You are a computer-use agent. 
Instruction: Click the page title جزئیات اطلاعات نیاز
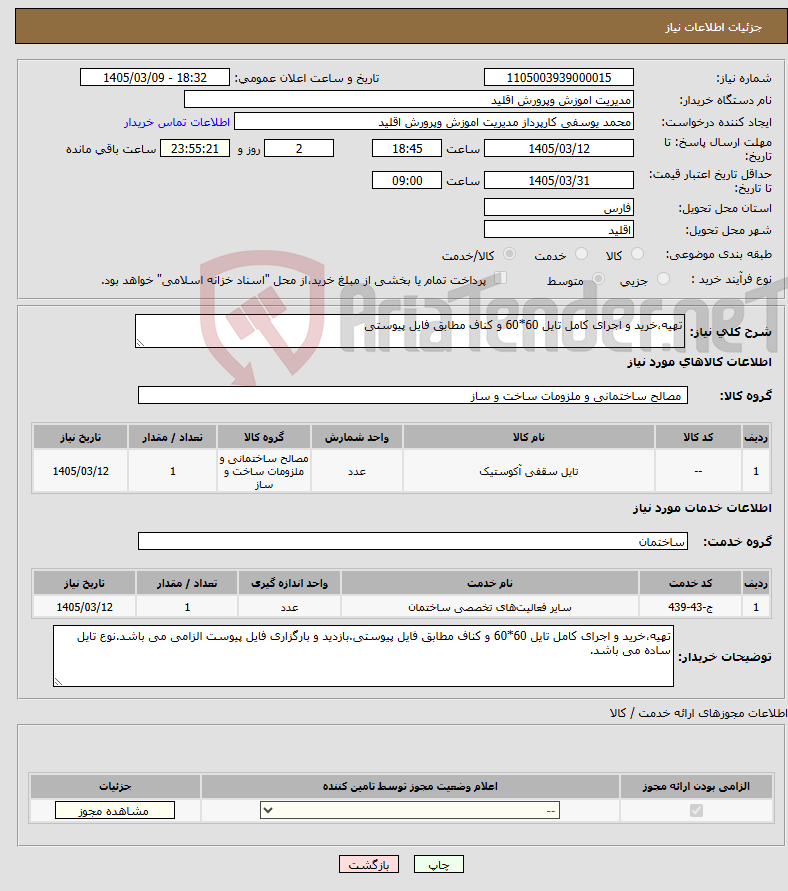(714, 27)
